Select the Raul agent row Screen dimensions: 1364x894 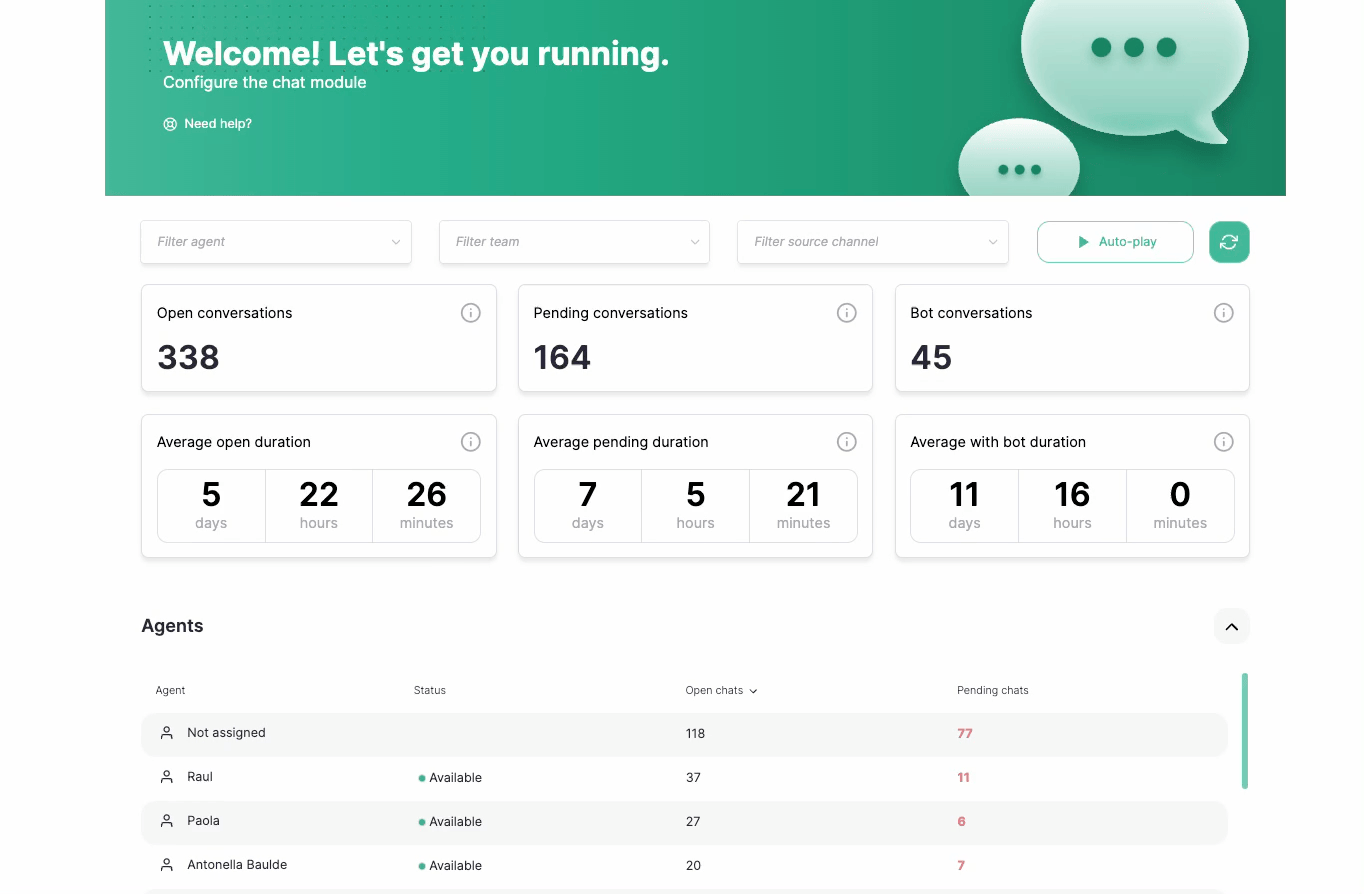[200, 777]
